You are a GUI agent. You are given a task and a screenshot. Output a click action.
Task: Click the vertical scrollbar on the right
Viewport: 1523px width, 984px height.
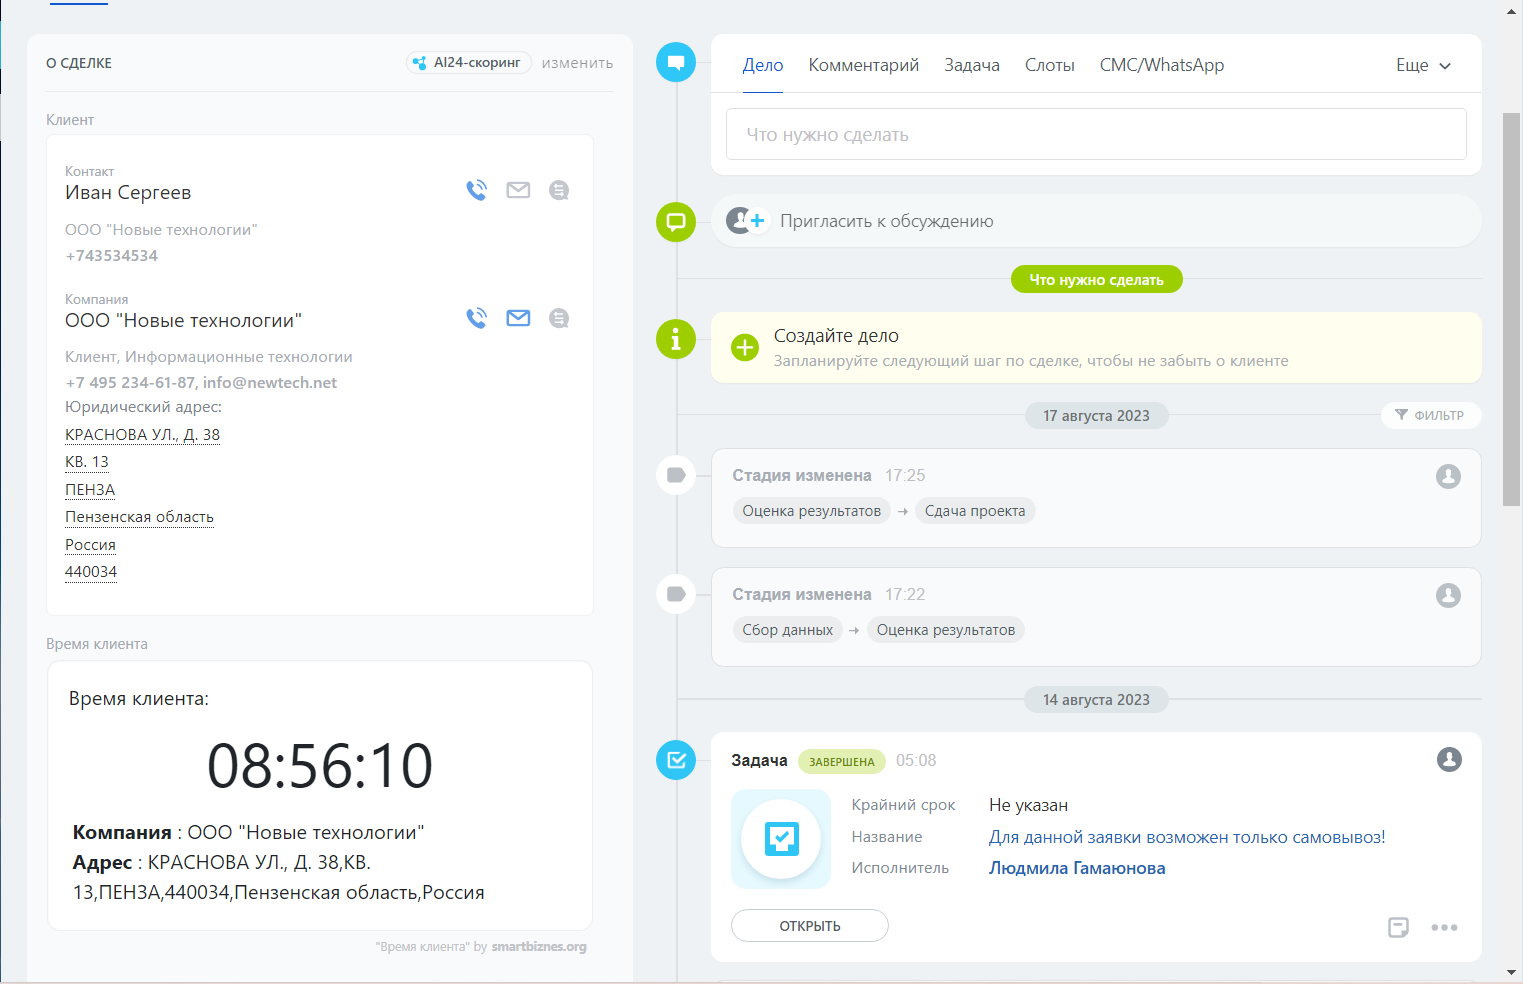point(1511,310)
